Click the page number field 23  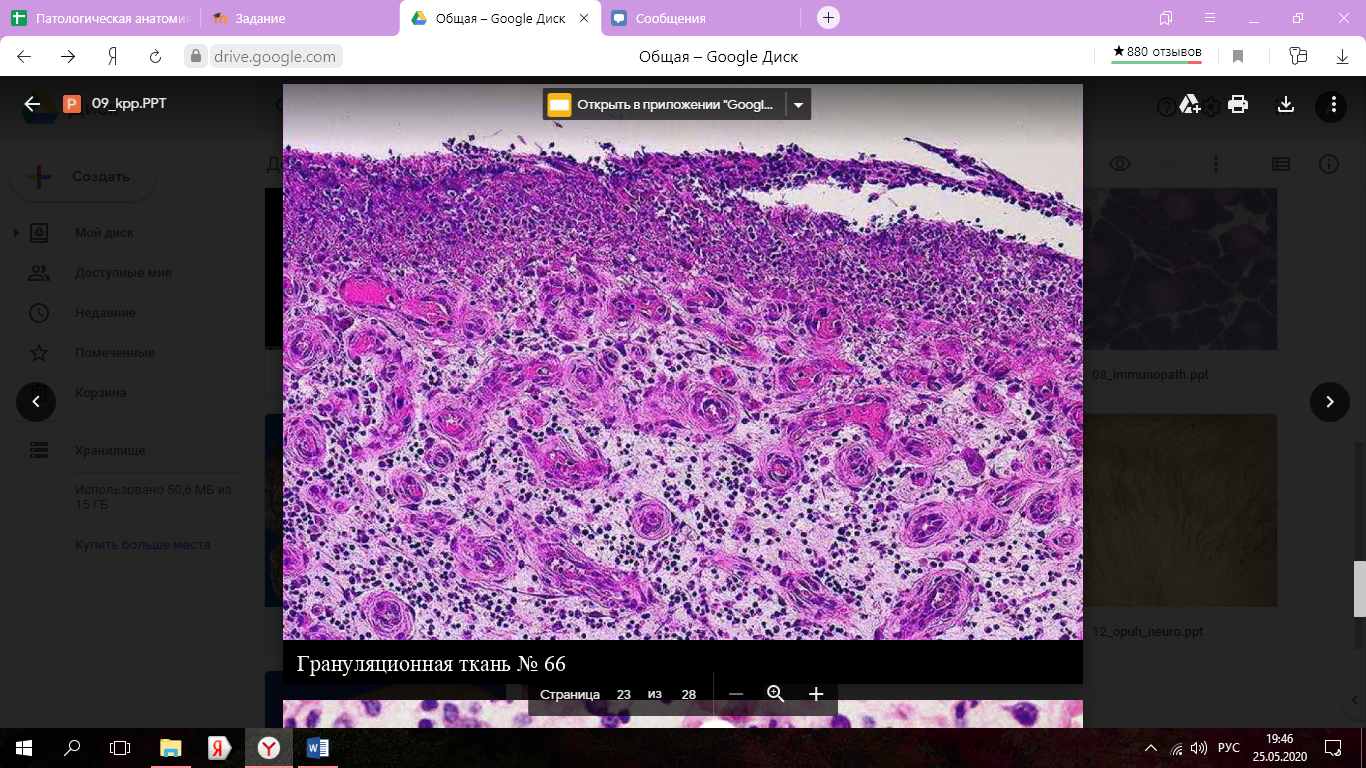coord(624,694)
